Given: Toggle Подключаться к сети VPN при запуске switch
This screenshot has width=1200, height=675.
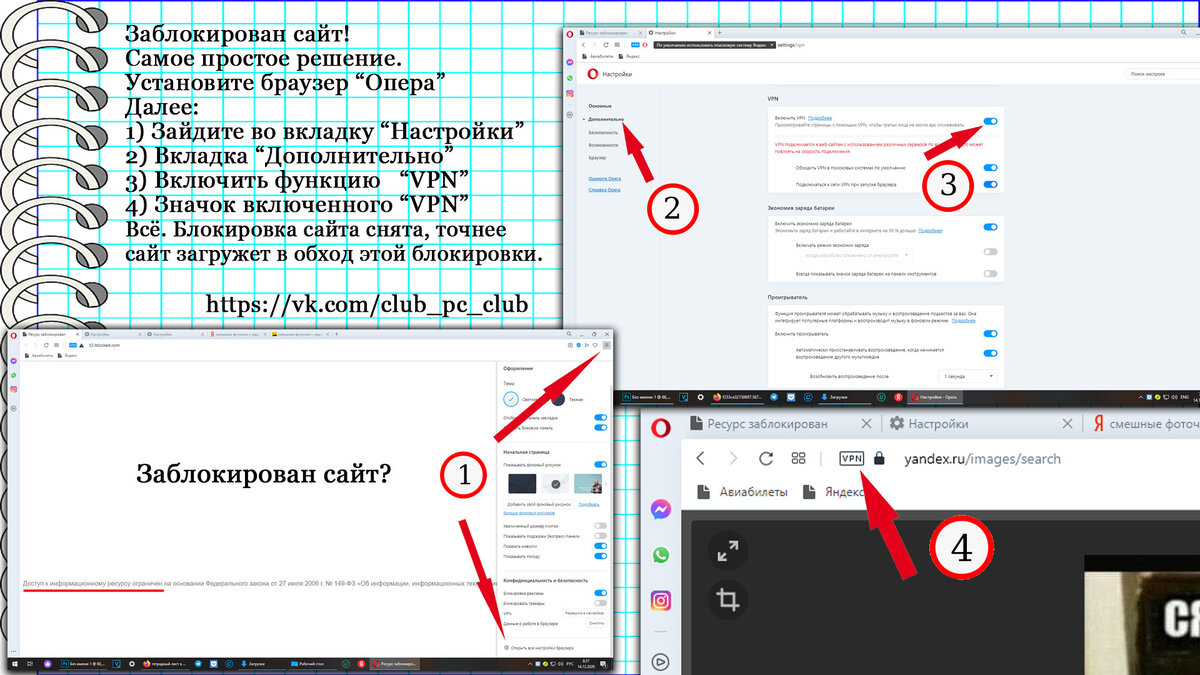Looking at the screenshot, I should pos(990,185).
